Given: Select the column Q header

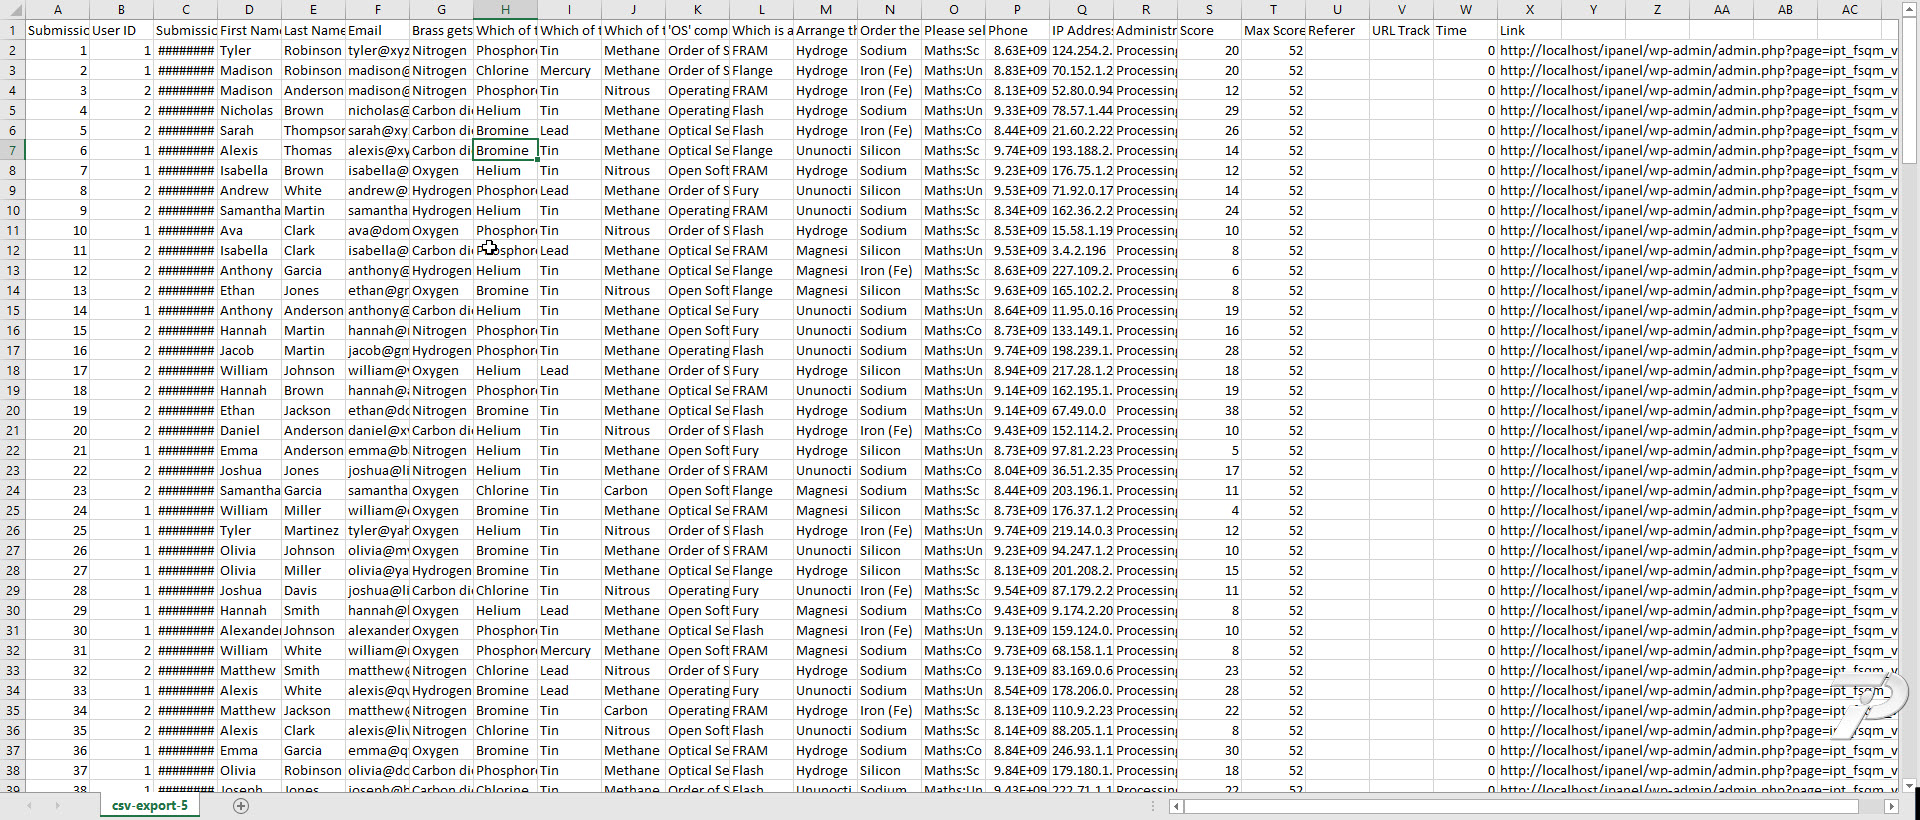Looking at the screenshot, I should click(x=1081, y=10).
